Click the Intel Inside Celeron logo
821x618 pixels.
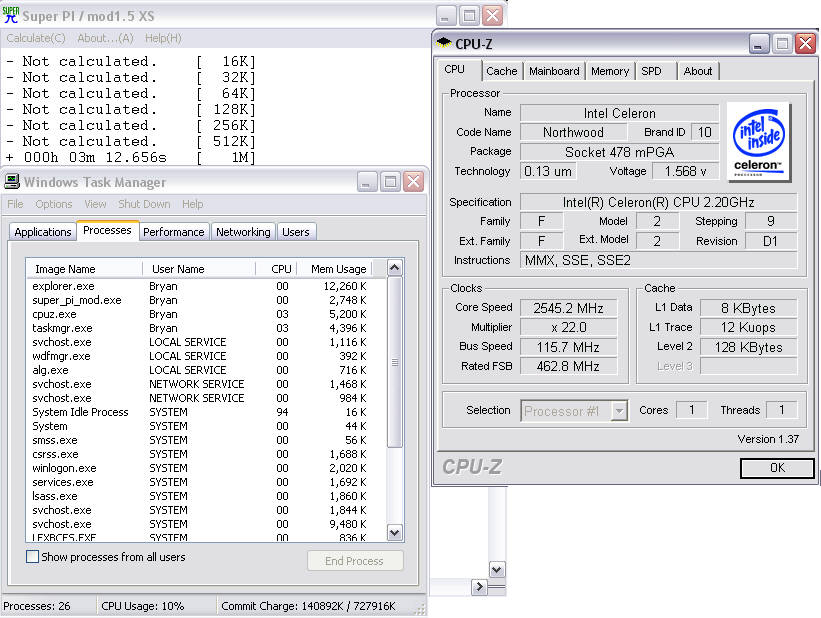pos(759,142)
